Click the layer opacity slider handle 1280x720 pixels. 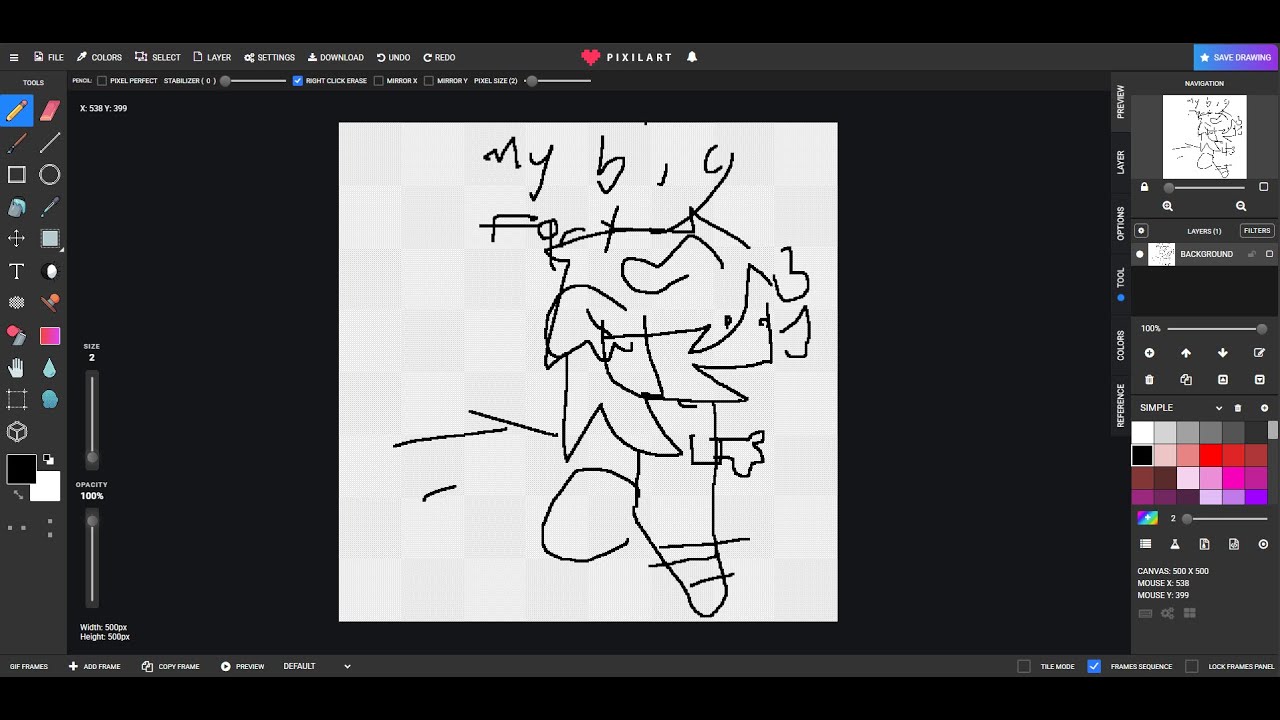click(1262, 329)
